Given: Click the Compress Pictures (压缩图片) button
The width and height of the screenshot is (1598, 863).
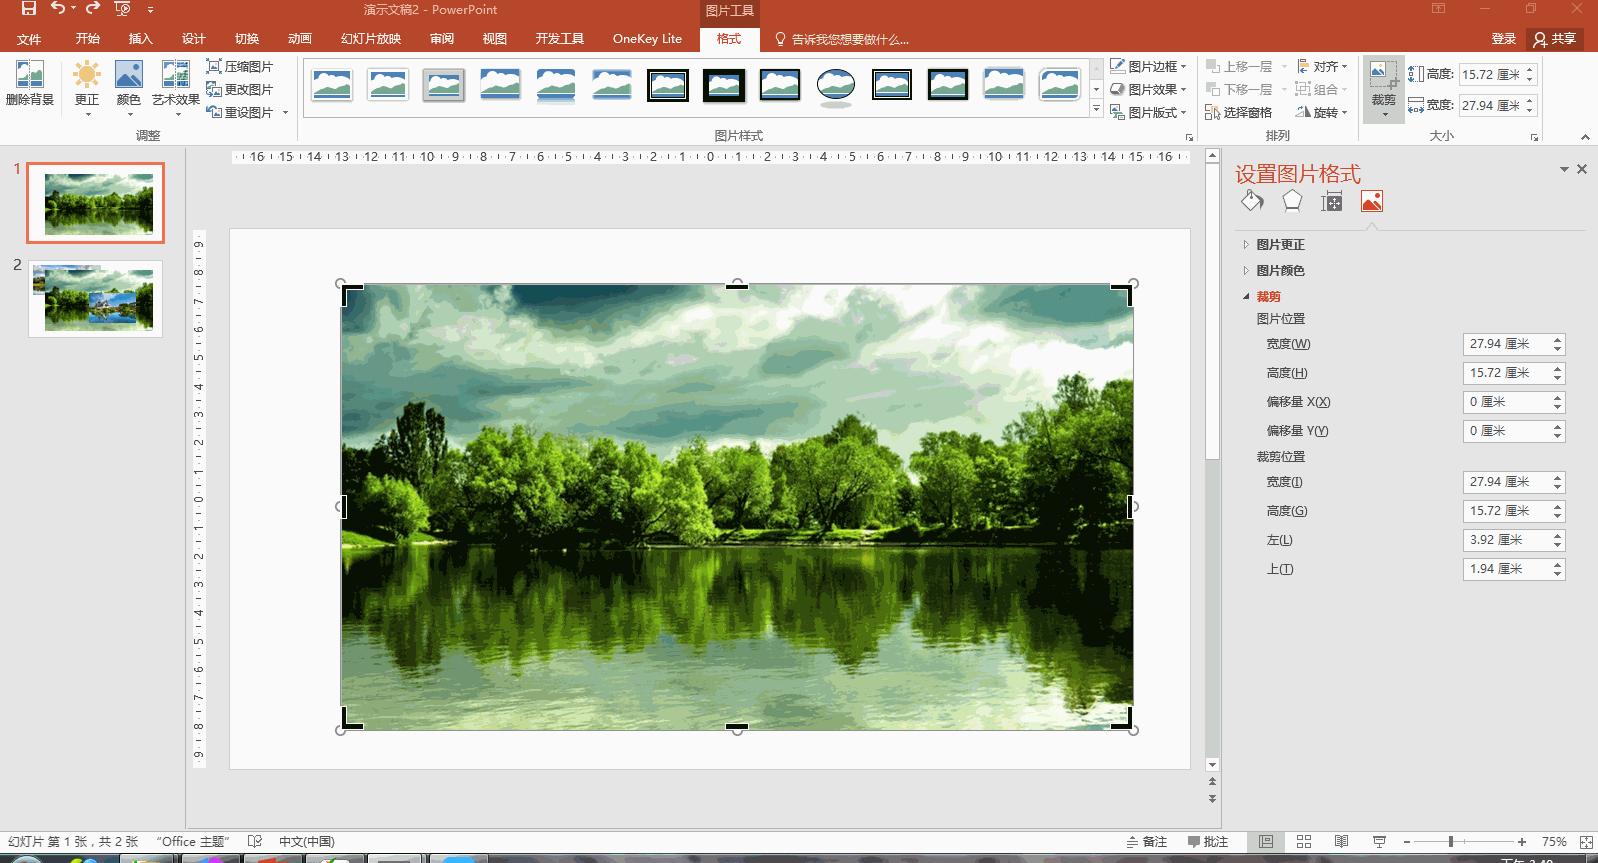Looking at the screenshot, I should [240, 66].
